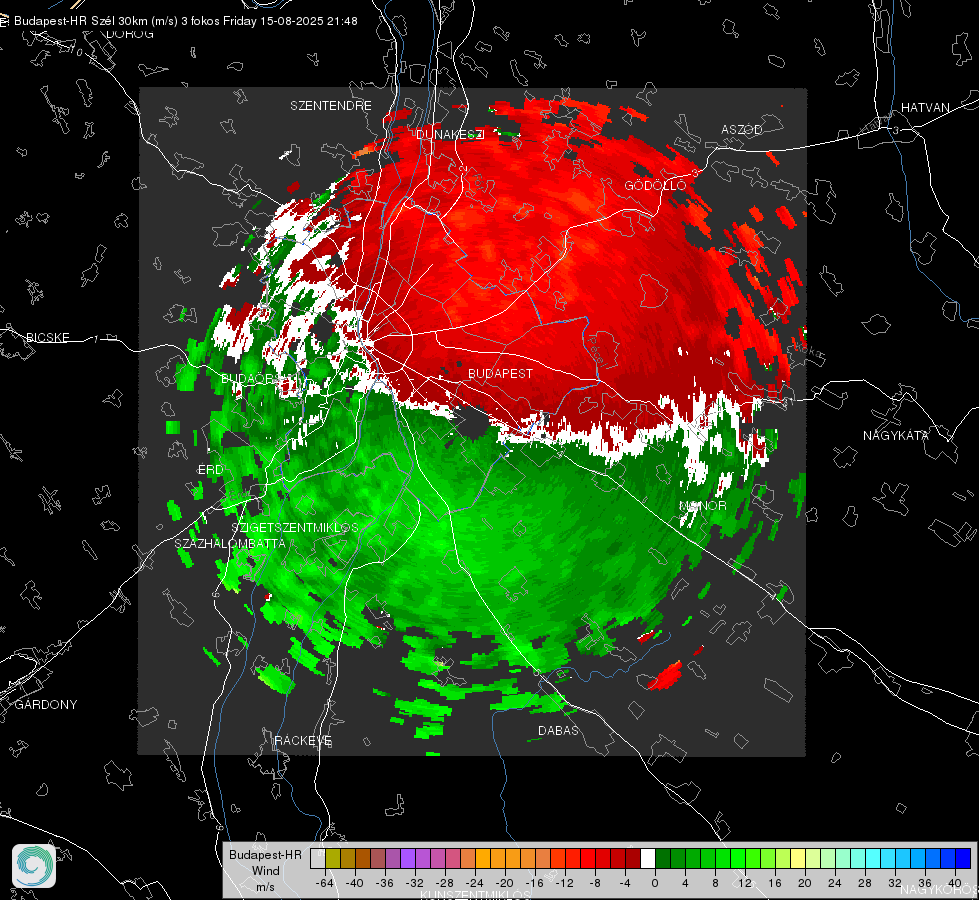The width and height of the screenshot is (979, 900).
Task: Click the ERD map label
Action: pyautogui.click(x=211, y=470)
